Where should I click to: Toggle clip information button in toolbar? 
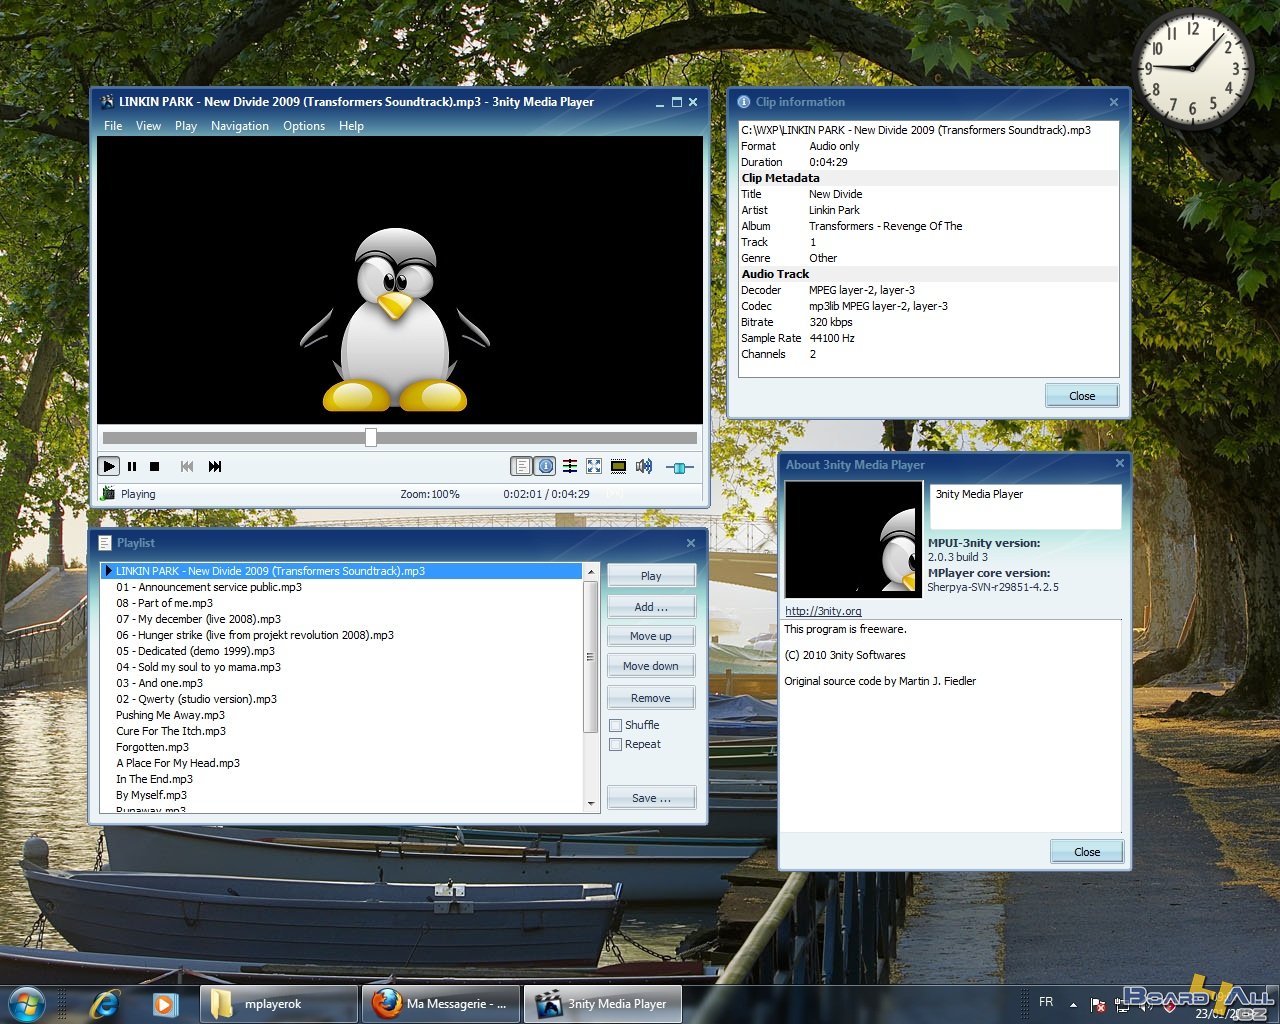pyautogui.click(x=546, y=466)
